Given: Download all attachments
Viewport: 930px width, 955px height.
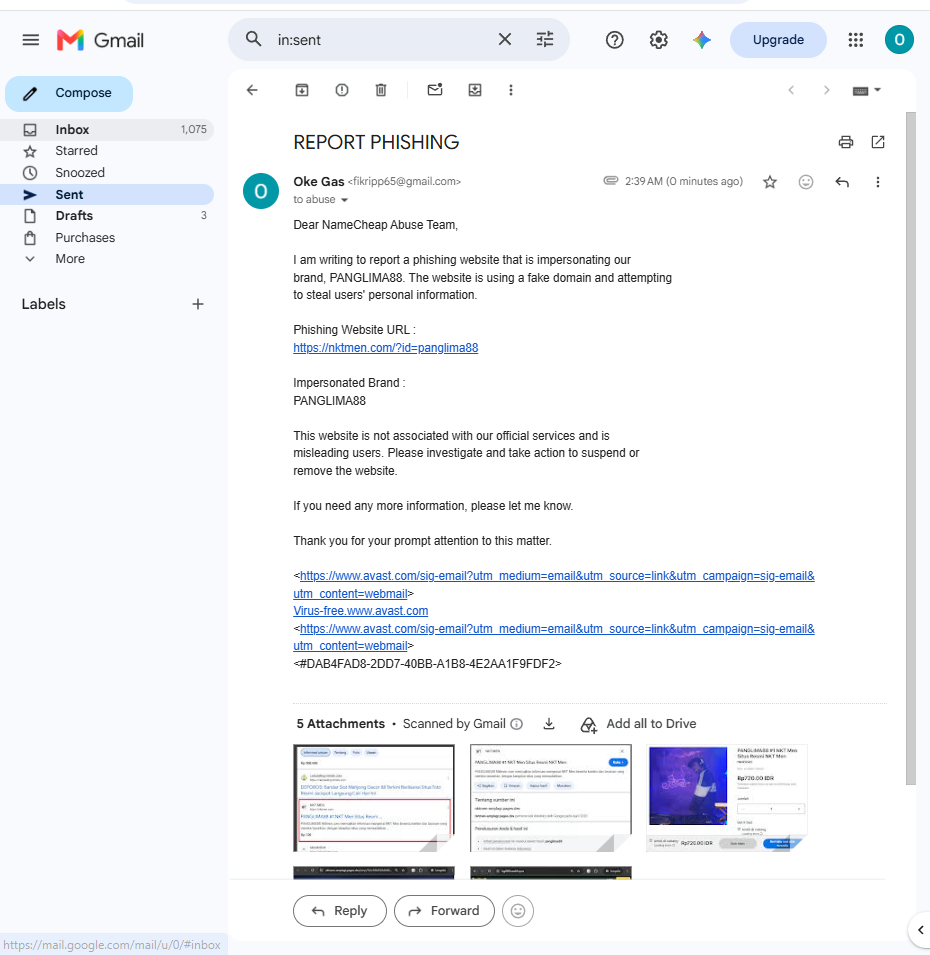Looking at the screenshot, I should coord(549,724).
